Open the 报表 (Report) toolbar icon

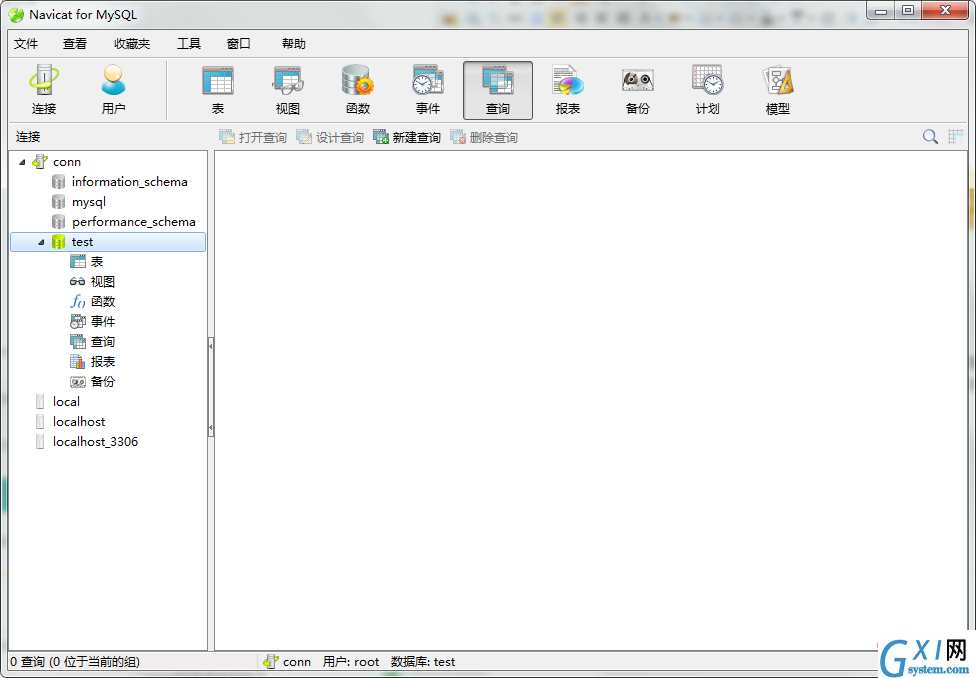568,90
